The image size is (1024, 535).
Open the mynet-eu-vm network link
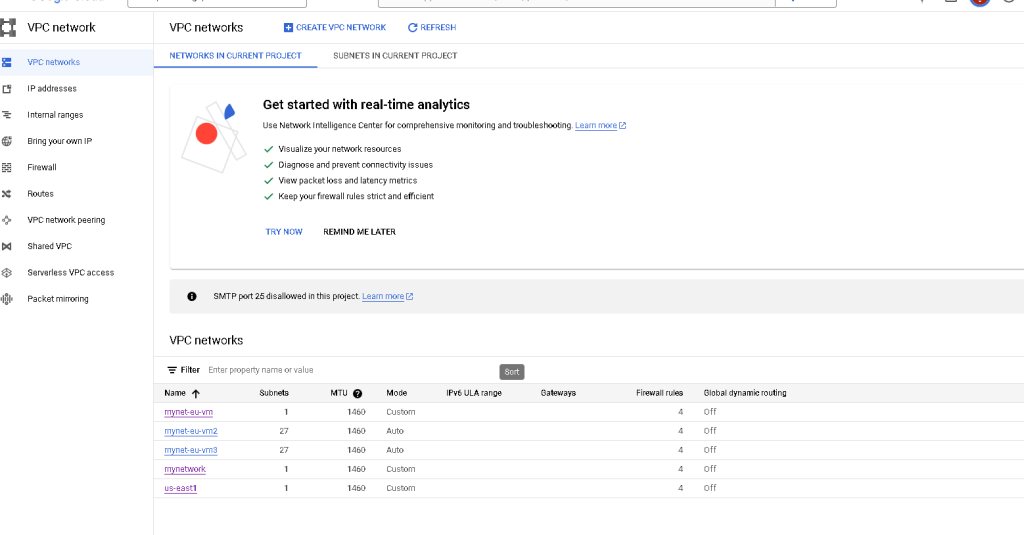coord(189,412)
